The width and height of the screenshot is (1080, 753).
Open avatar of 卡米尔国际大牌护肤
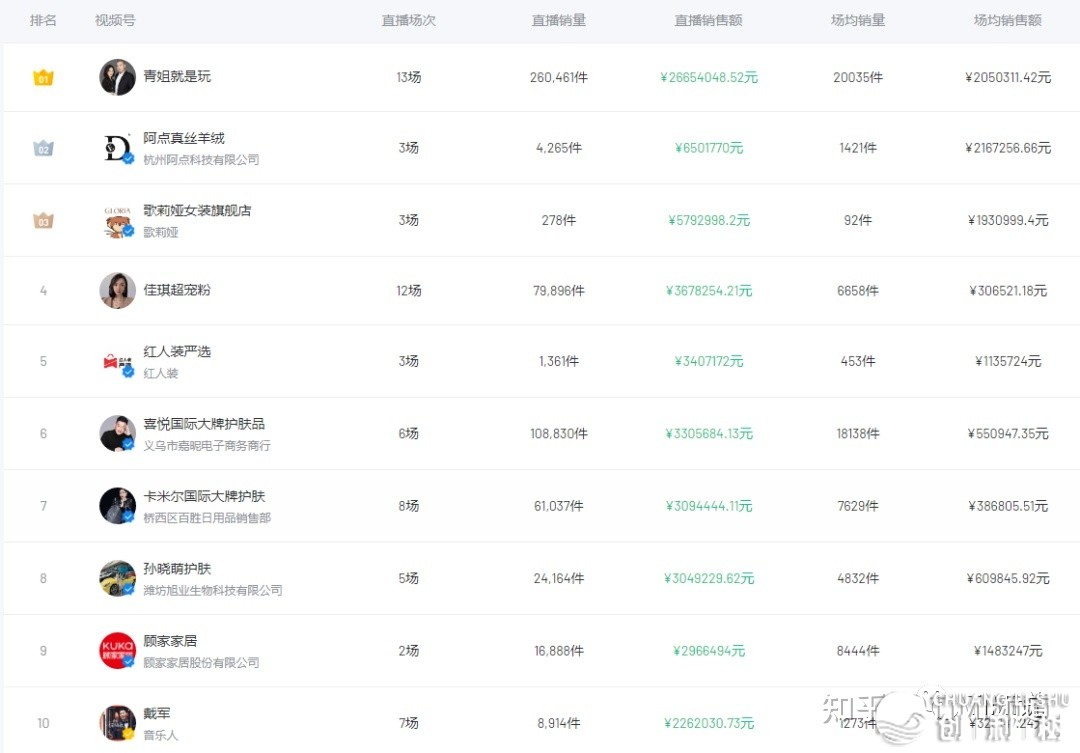117,506
